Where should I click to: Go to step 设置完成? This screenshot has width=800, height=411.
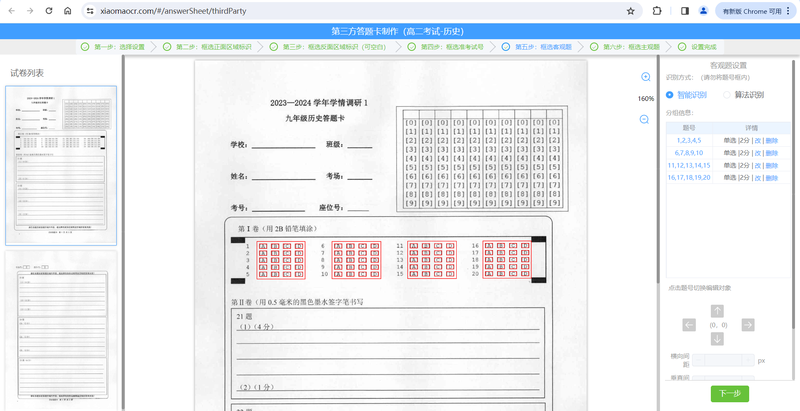point(697,47)
